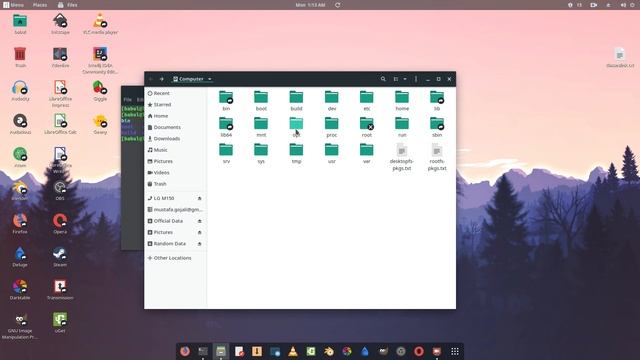Open Starred in sidebar
The width and height of the screenshot is (640, 360).
[x=159, y=104]
